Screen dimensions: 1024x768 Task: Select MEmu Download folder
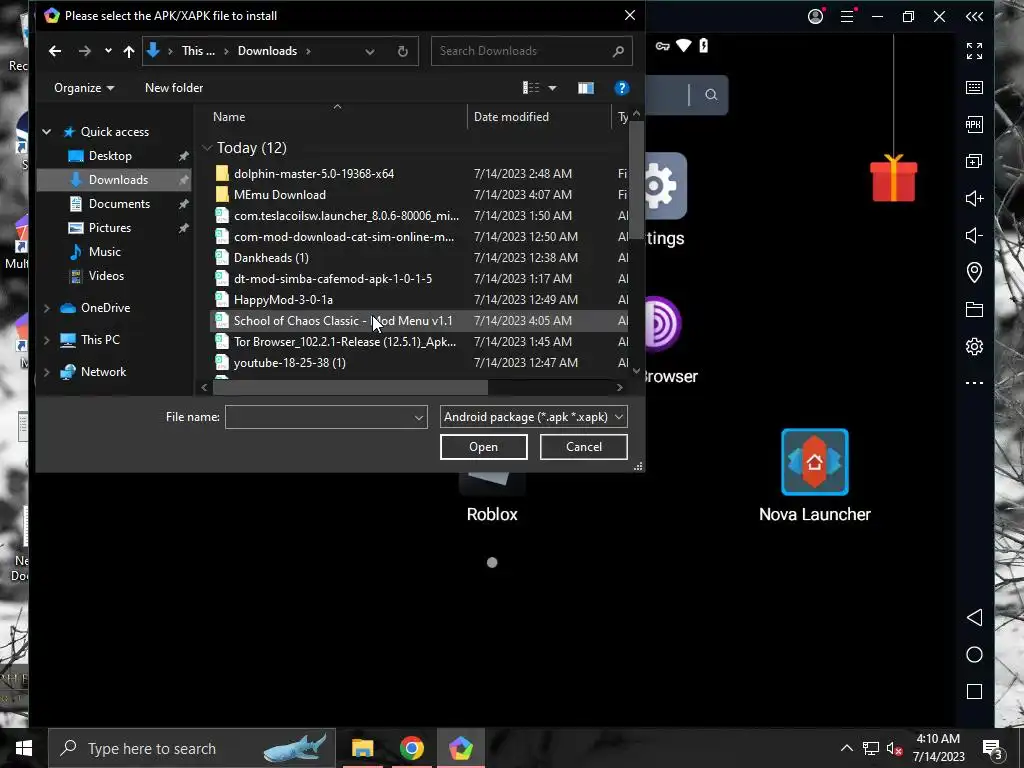(418, 195)
